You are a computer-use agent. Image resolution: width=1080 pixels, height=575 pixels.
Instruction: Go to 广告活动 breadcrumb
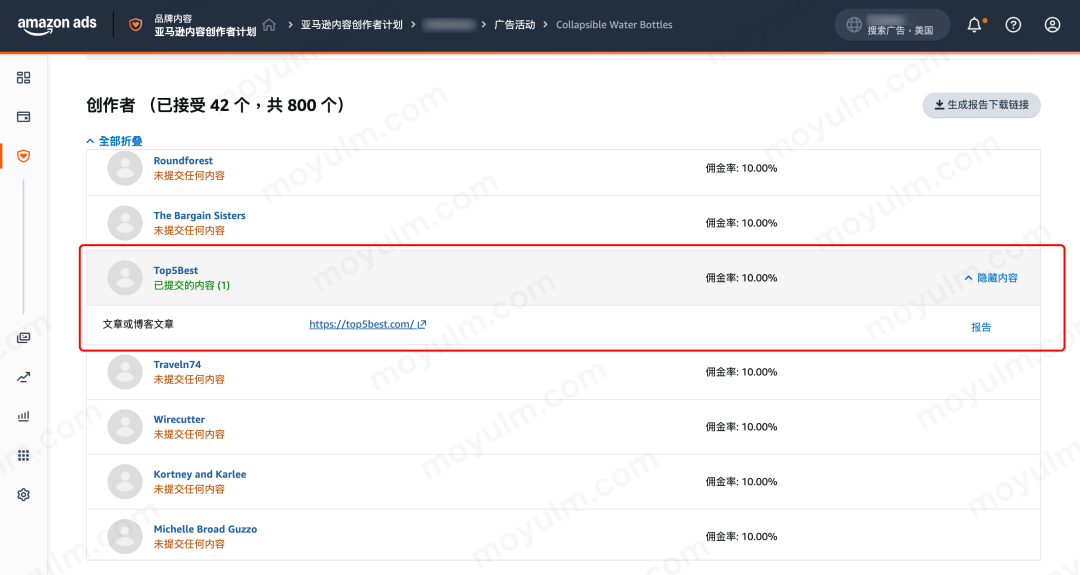(x=515, y=25)
